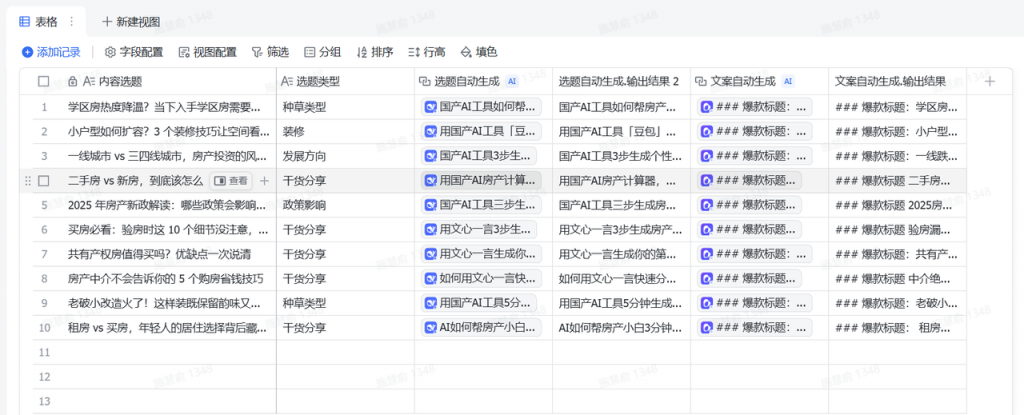
Task: Click the 选题类型 column header
Action: point(345,82)
